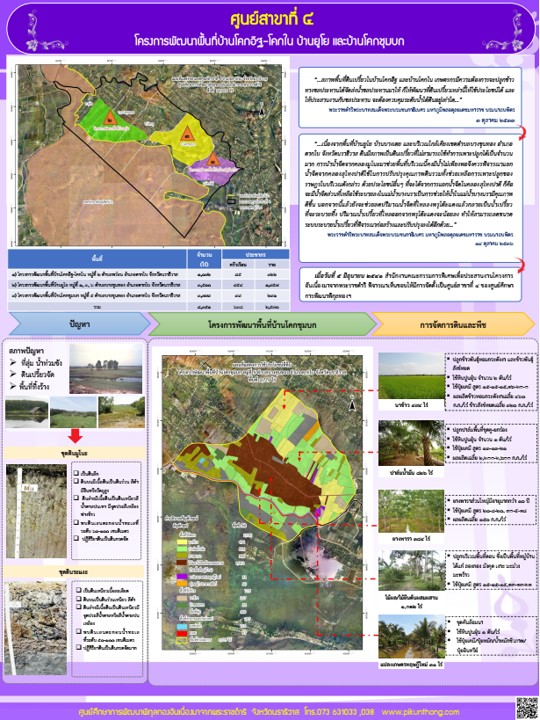Image resolution: width=540 pixels, height=720 pixels.
Task: Click the rice field photo thumbnail
Action: (x=411, y=376)
